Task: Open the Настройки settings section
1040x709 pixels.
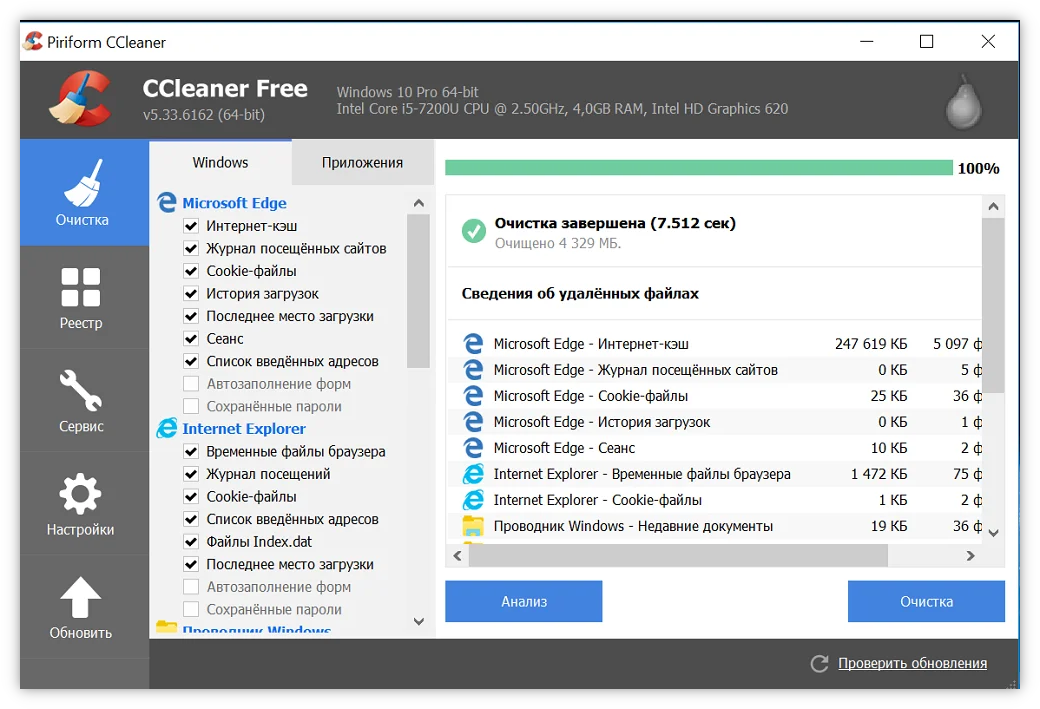Action: click(82, 503)
